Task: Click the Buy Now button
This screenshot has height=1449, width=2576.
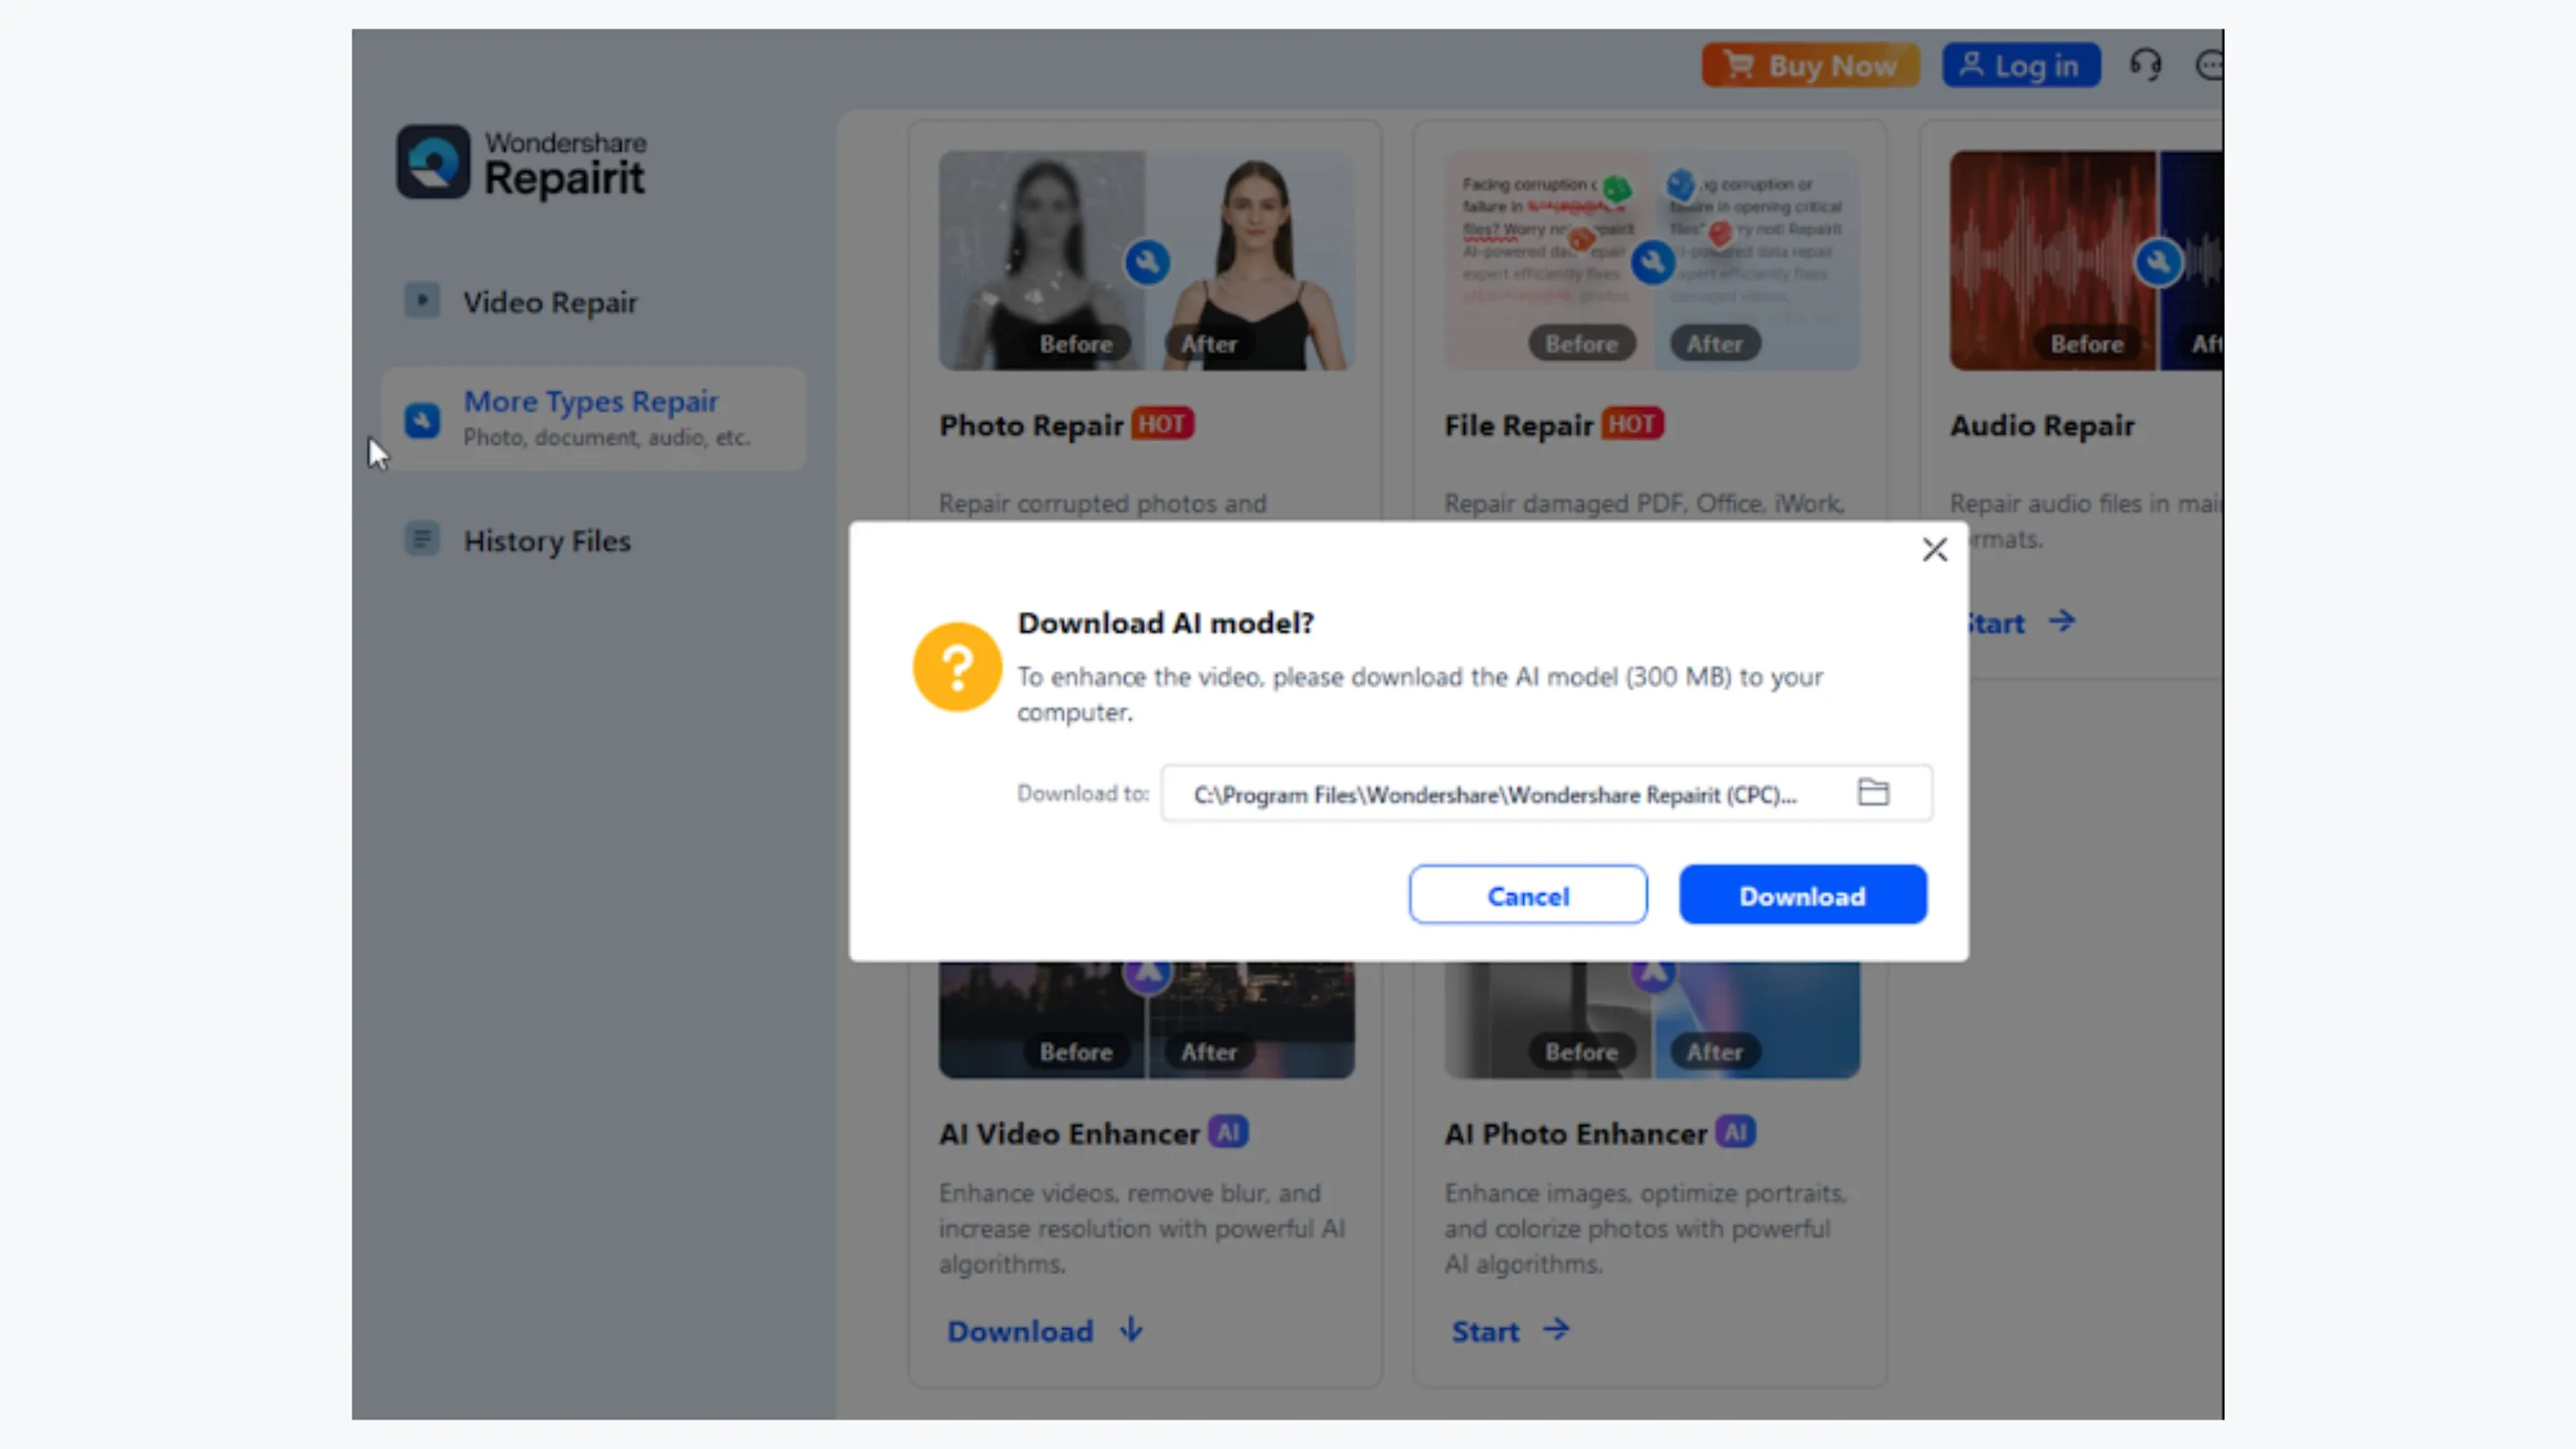Action: click(1810, 66)
